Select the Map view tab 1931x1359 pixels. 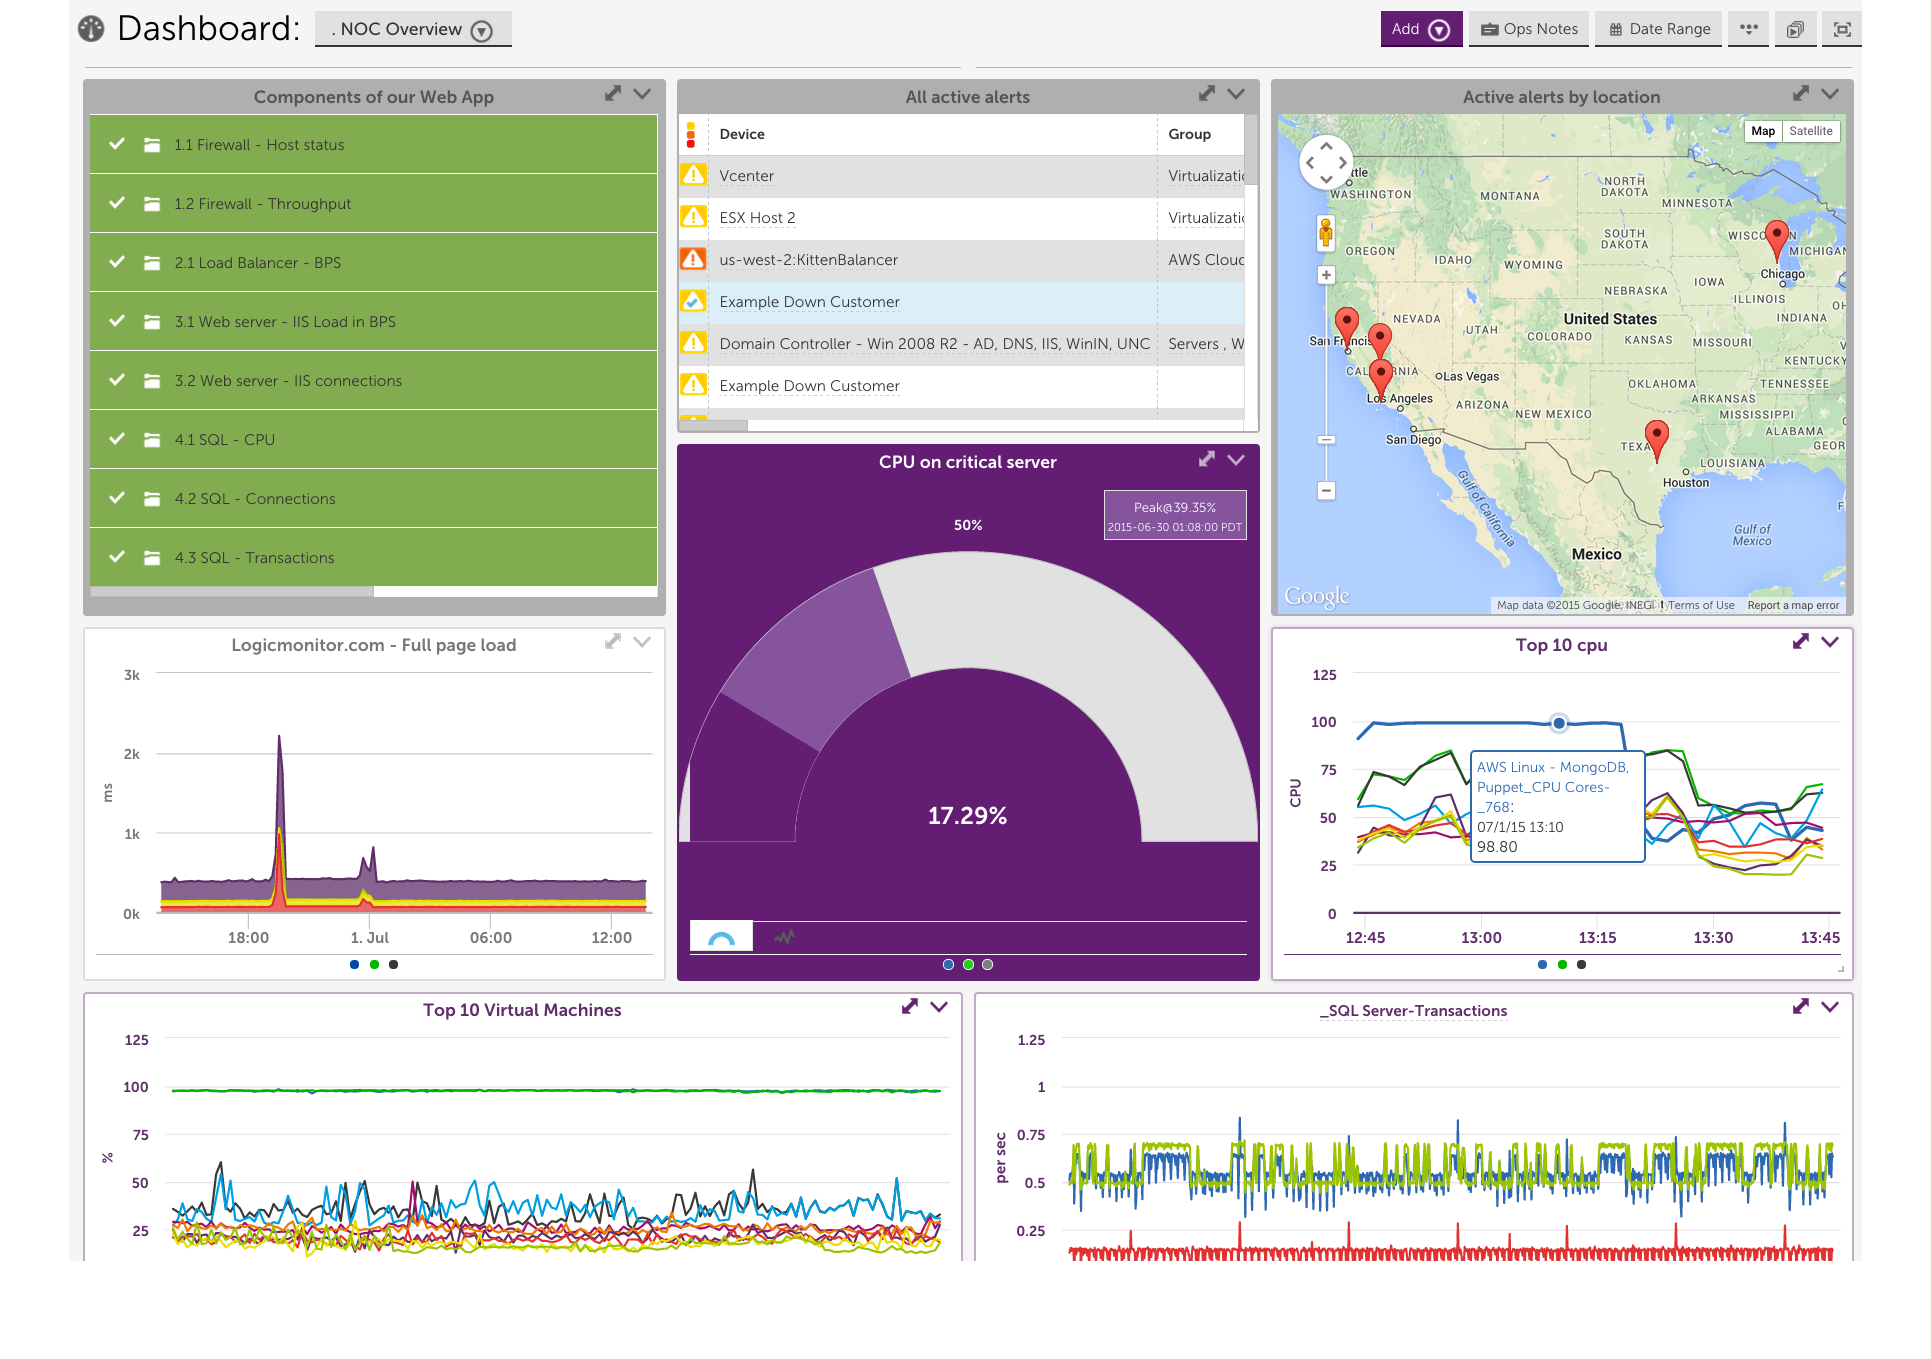pyautogui.click(x=1763, y=131)
